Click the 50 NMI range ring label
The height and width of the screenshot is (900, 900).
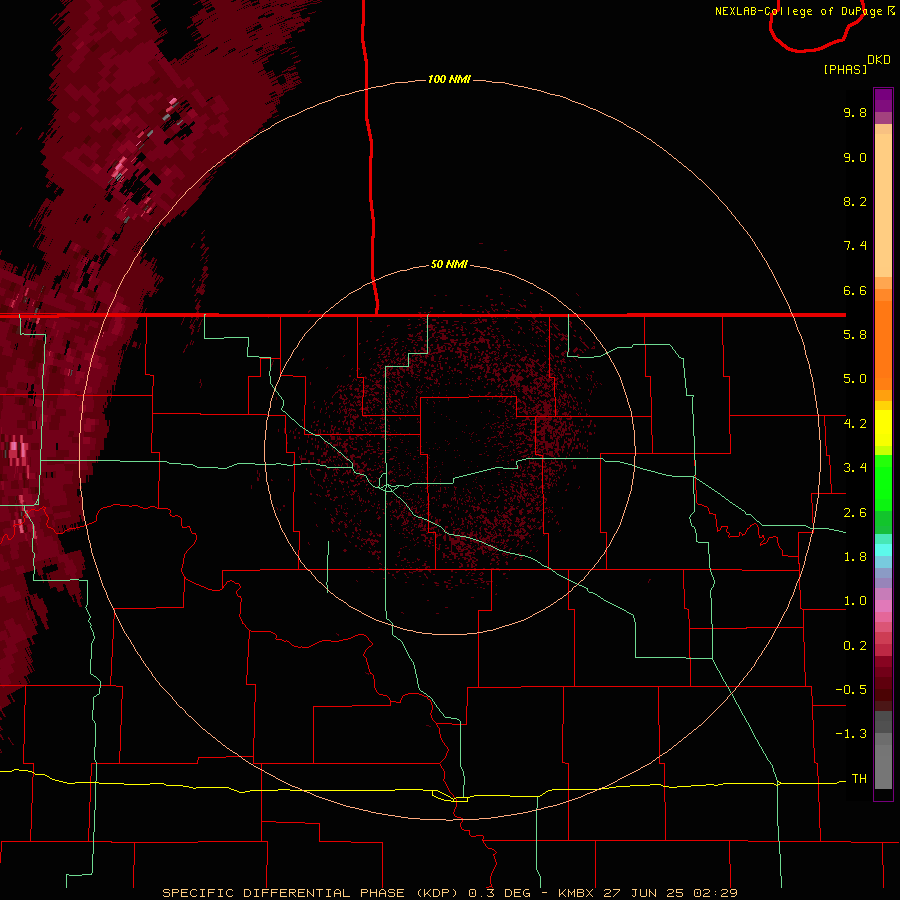click(x=449, y=264)
